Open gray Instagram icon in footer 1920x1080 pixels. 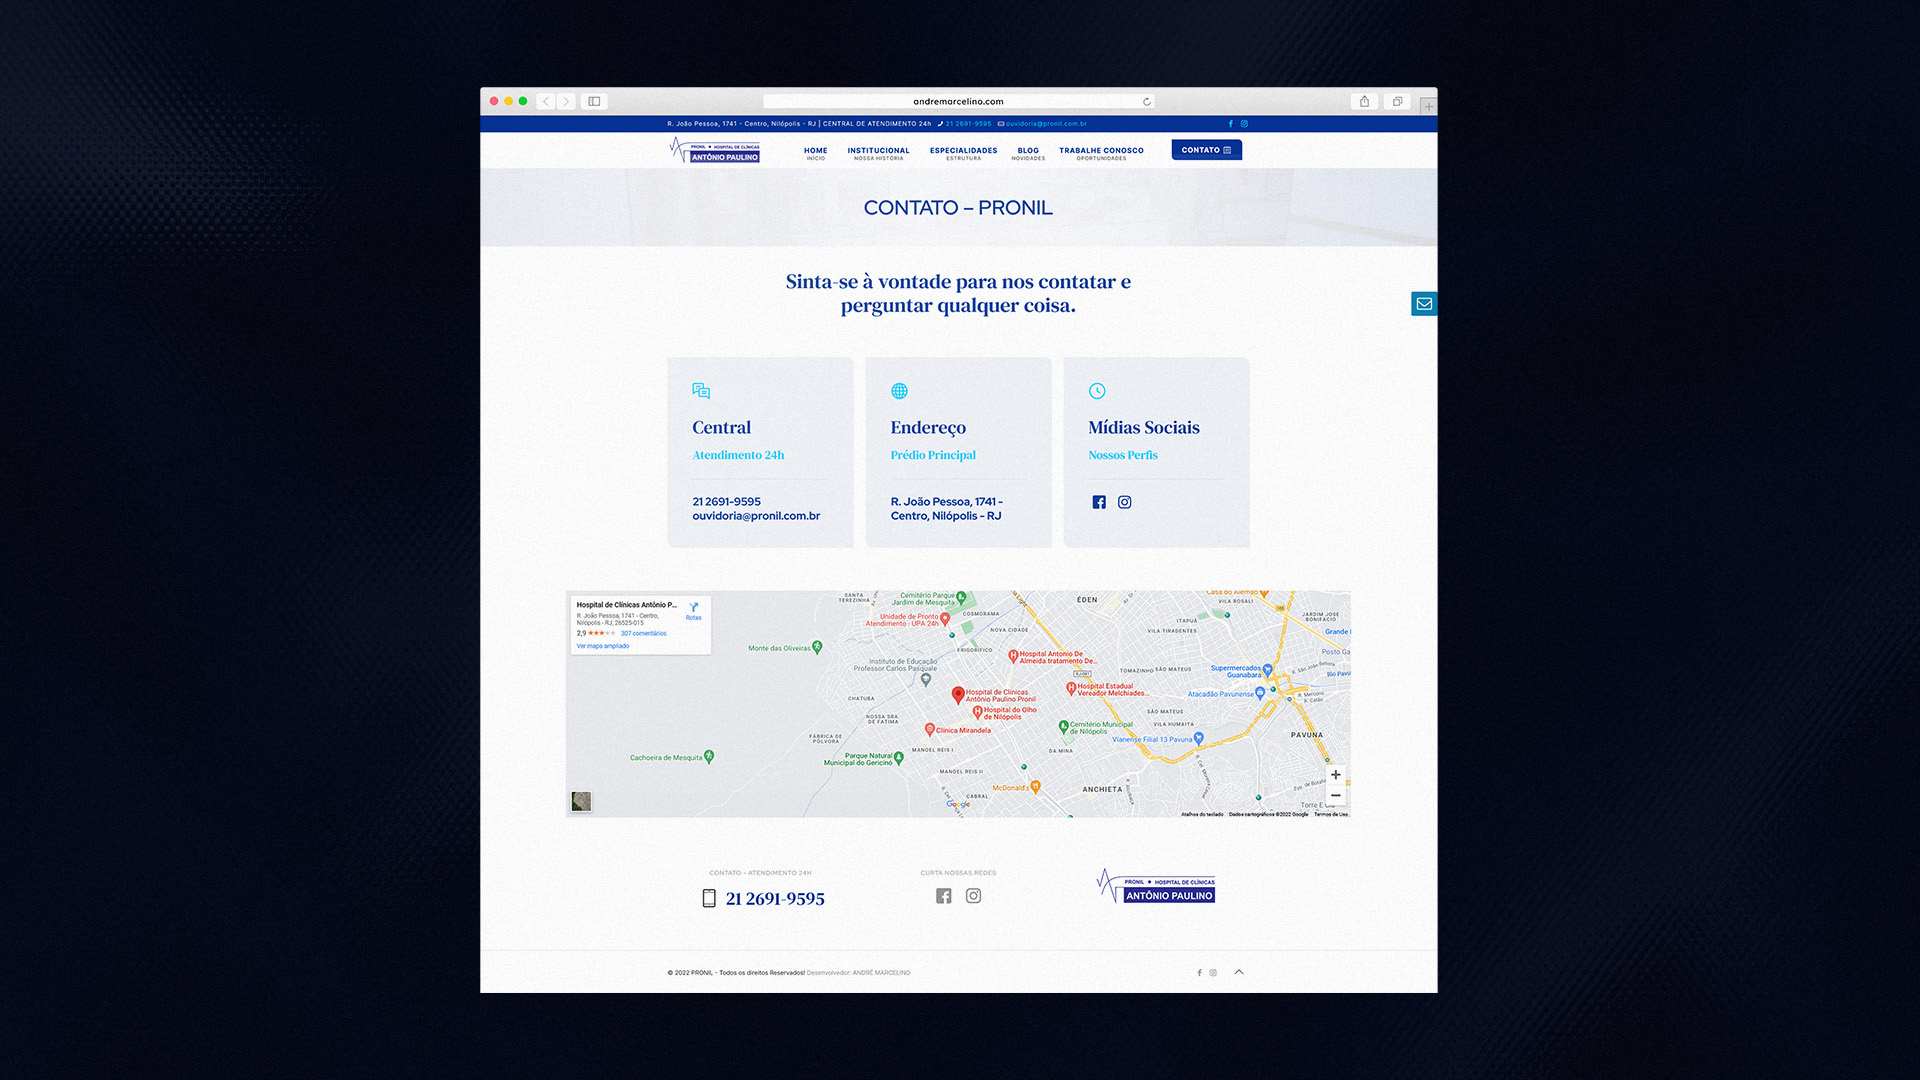(974, 896)
